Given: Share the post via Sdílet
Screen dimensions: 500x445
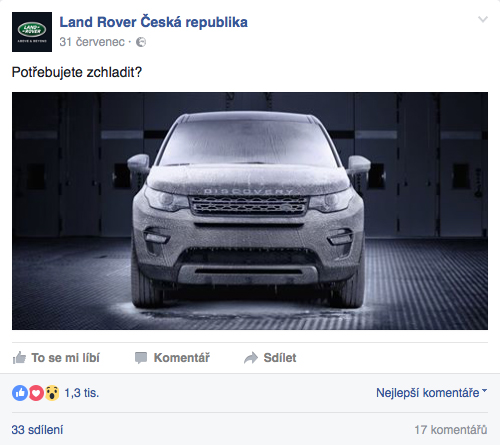Looking at the screenshot, I should (x=270, y=358).
